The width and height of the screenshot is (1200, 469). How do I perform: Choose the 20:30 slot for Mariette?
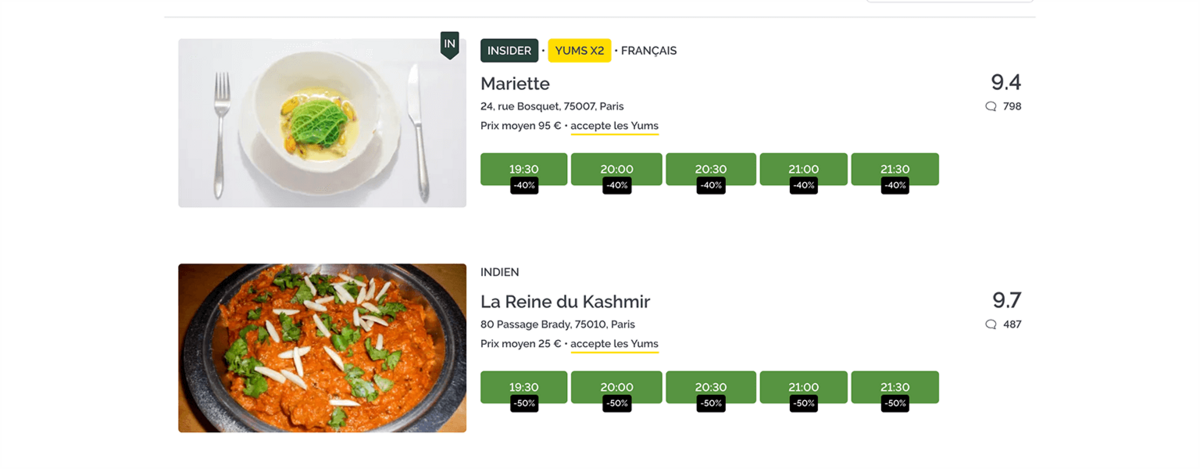click(x=711, y=169)
